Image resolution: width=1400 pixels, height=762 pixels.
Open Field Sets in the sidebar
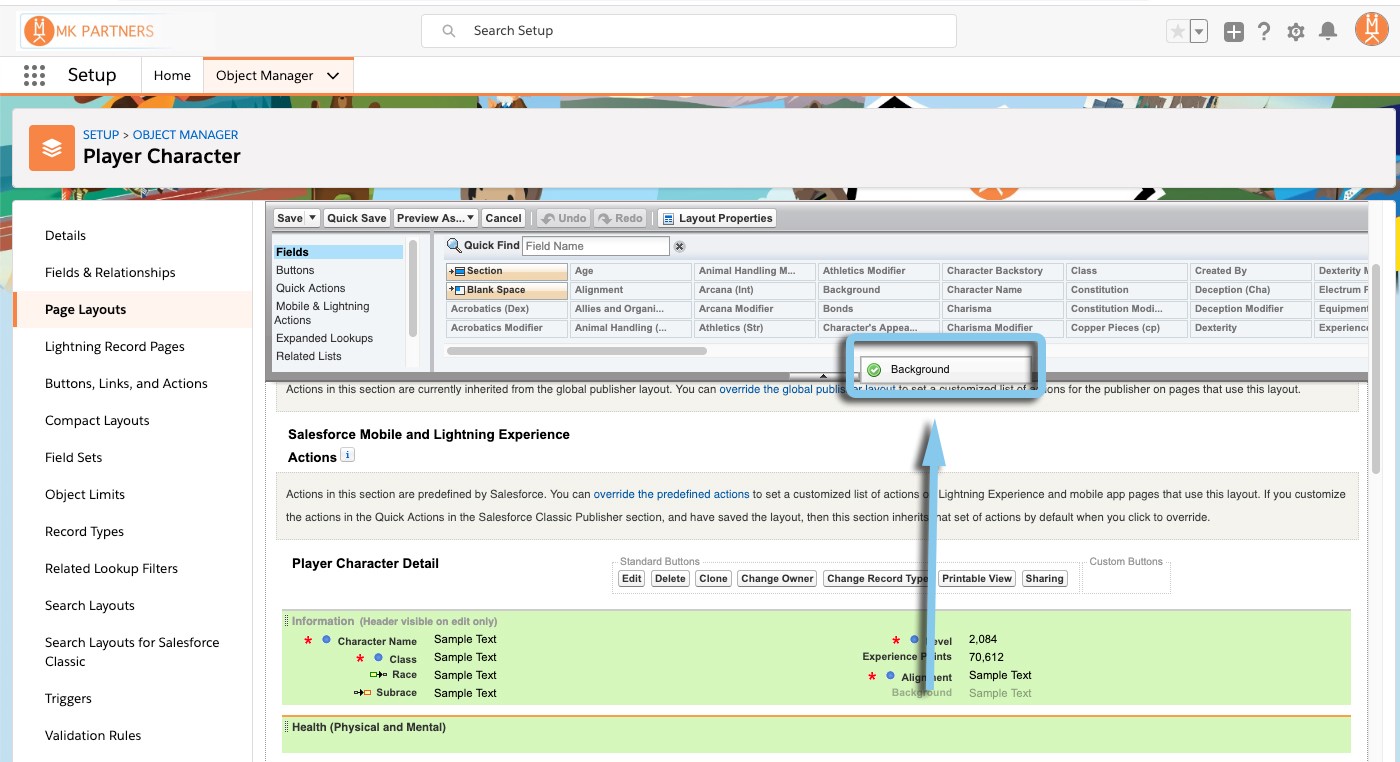point(73,458)
